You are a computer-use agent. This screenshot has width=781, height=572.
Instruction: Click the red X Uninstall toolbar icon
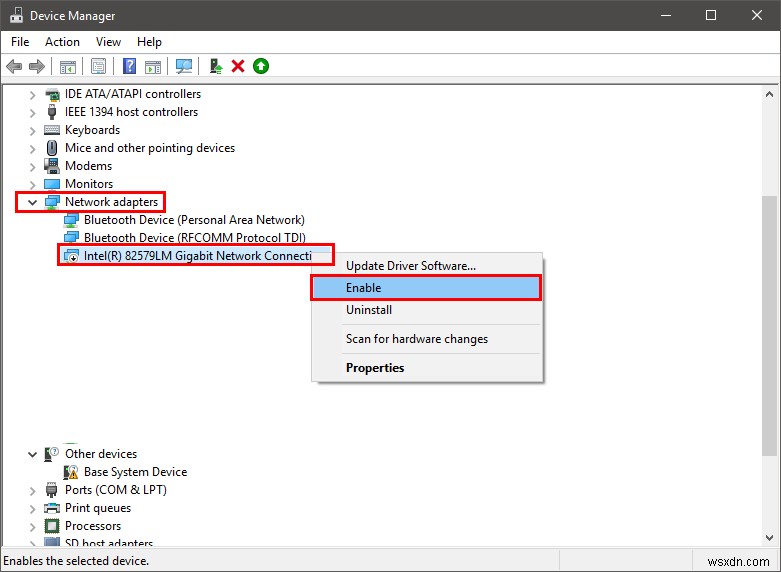coord(238,66)
